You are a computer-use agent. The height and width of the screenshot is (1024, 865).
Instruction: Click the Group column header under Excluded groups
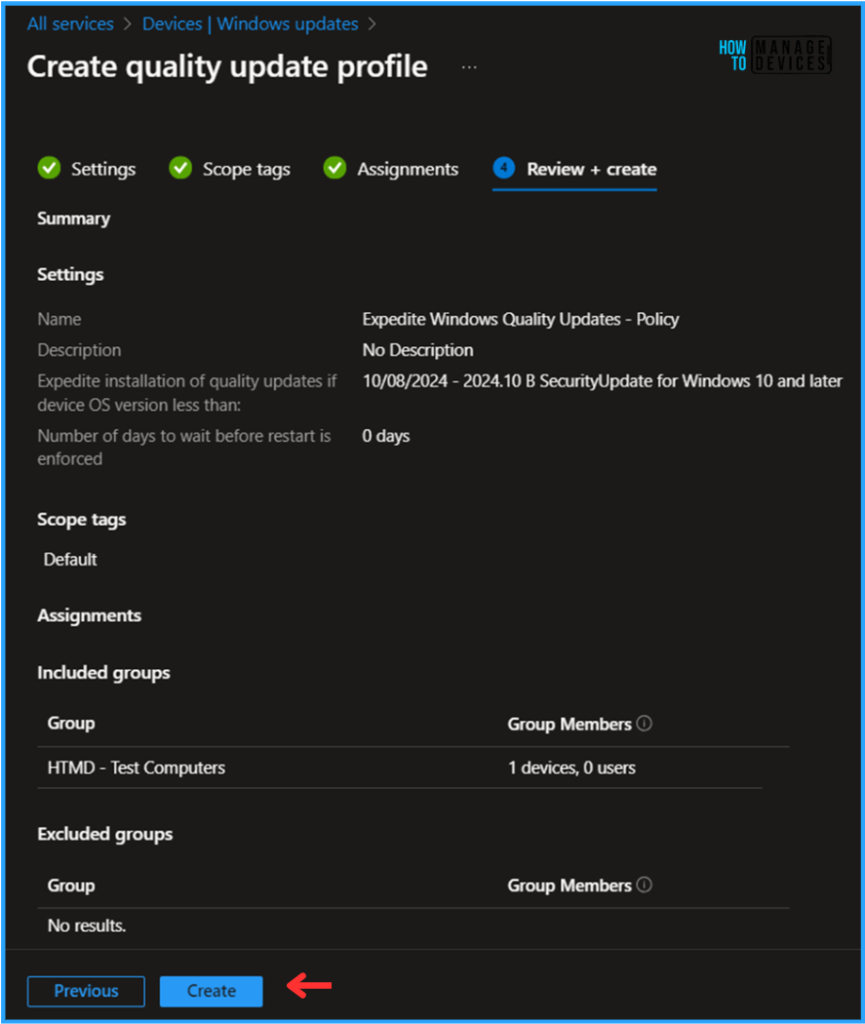click(71, 885)
